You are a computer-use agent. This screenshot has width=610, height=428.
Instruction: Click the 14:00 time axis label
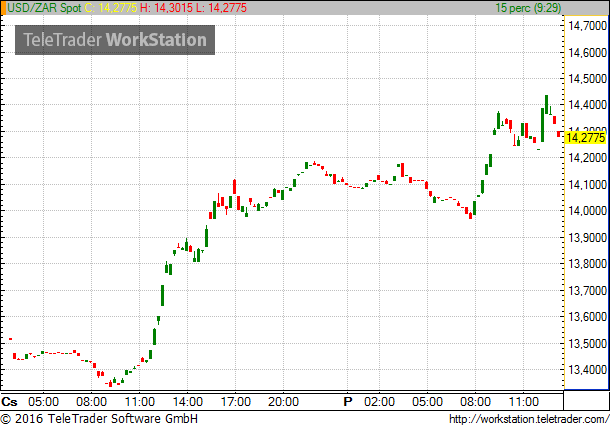tap(188, 401)
